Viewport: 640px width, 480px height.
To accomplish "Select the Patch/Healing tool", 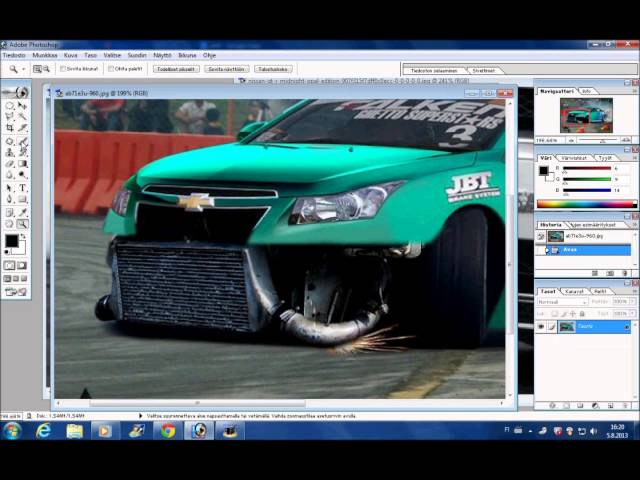I will click(x=10, y=141).
